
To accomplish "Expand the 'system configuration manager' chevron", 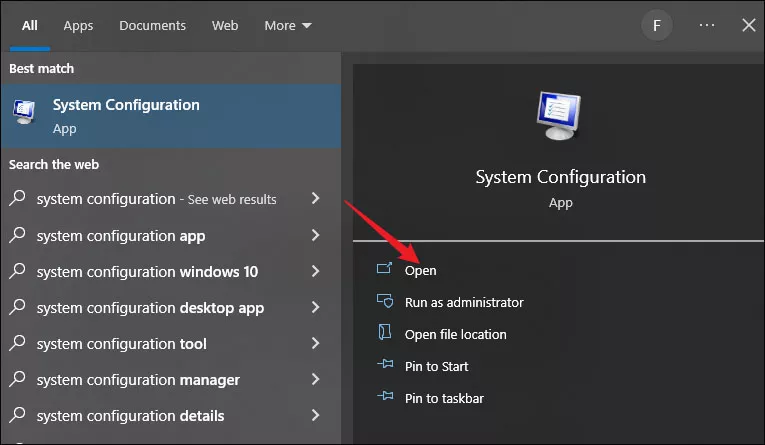I will click(316, 379).
